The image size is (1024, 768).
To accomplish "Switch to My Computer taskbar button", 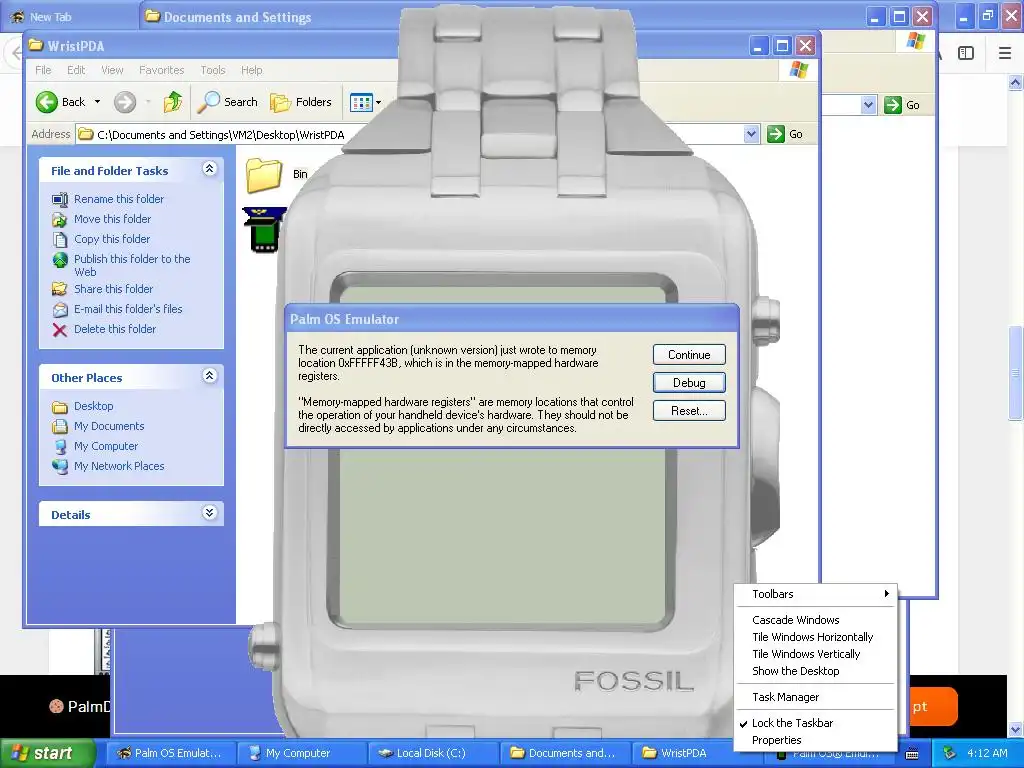I will tap(300, 753).
